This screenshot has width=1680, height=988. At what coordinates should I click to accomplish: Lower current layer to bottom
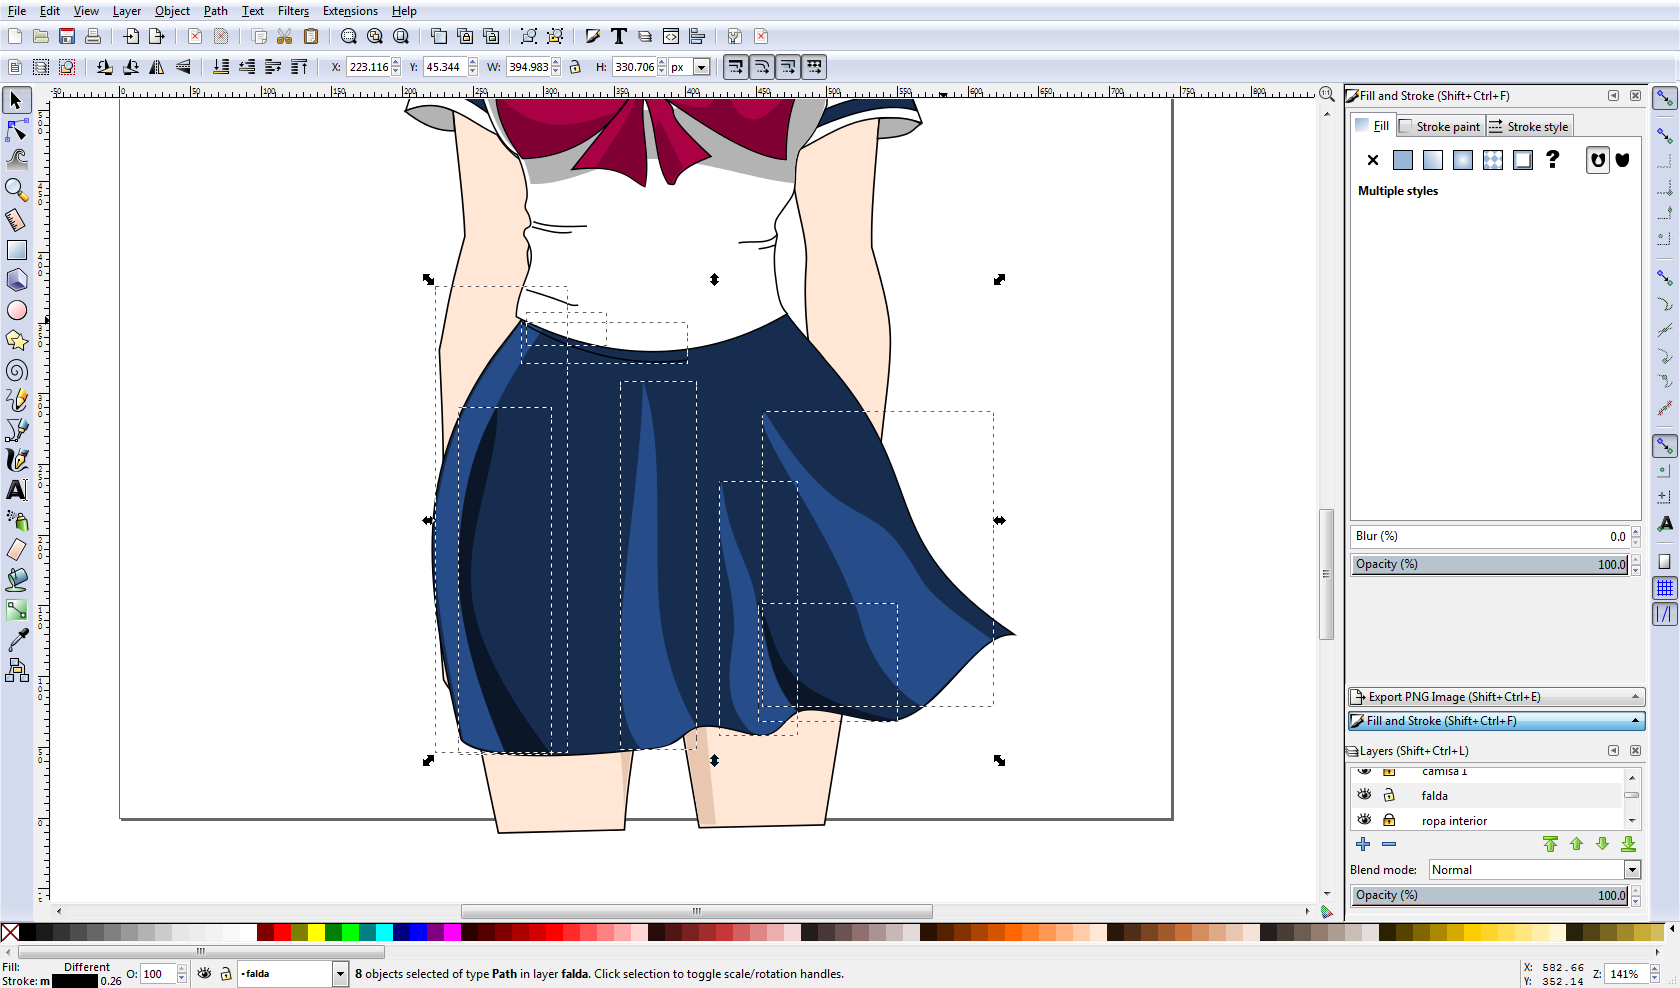(x=1628, y=844)
